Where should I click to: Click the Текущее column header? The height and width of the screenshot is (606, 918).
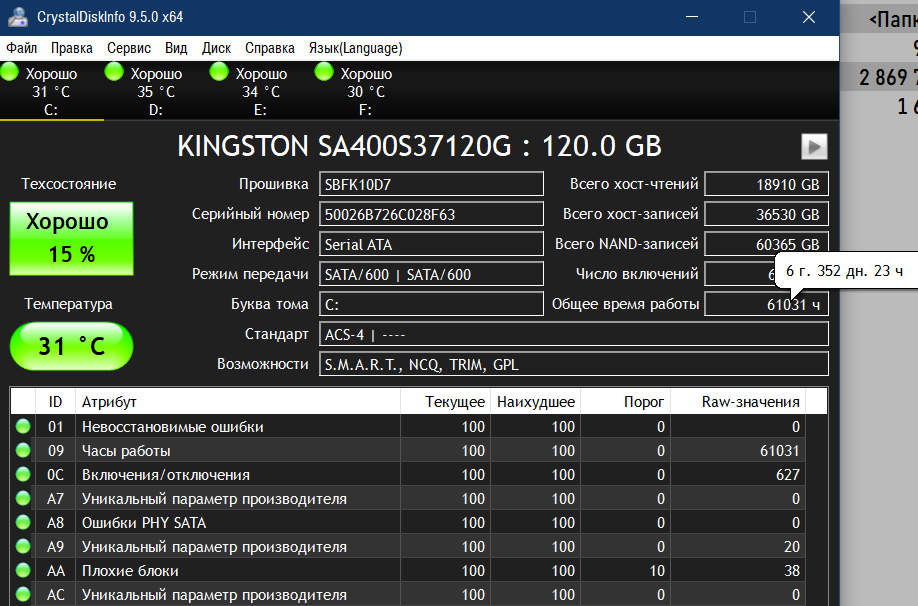(x=446, y=402)
